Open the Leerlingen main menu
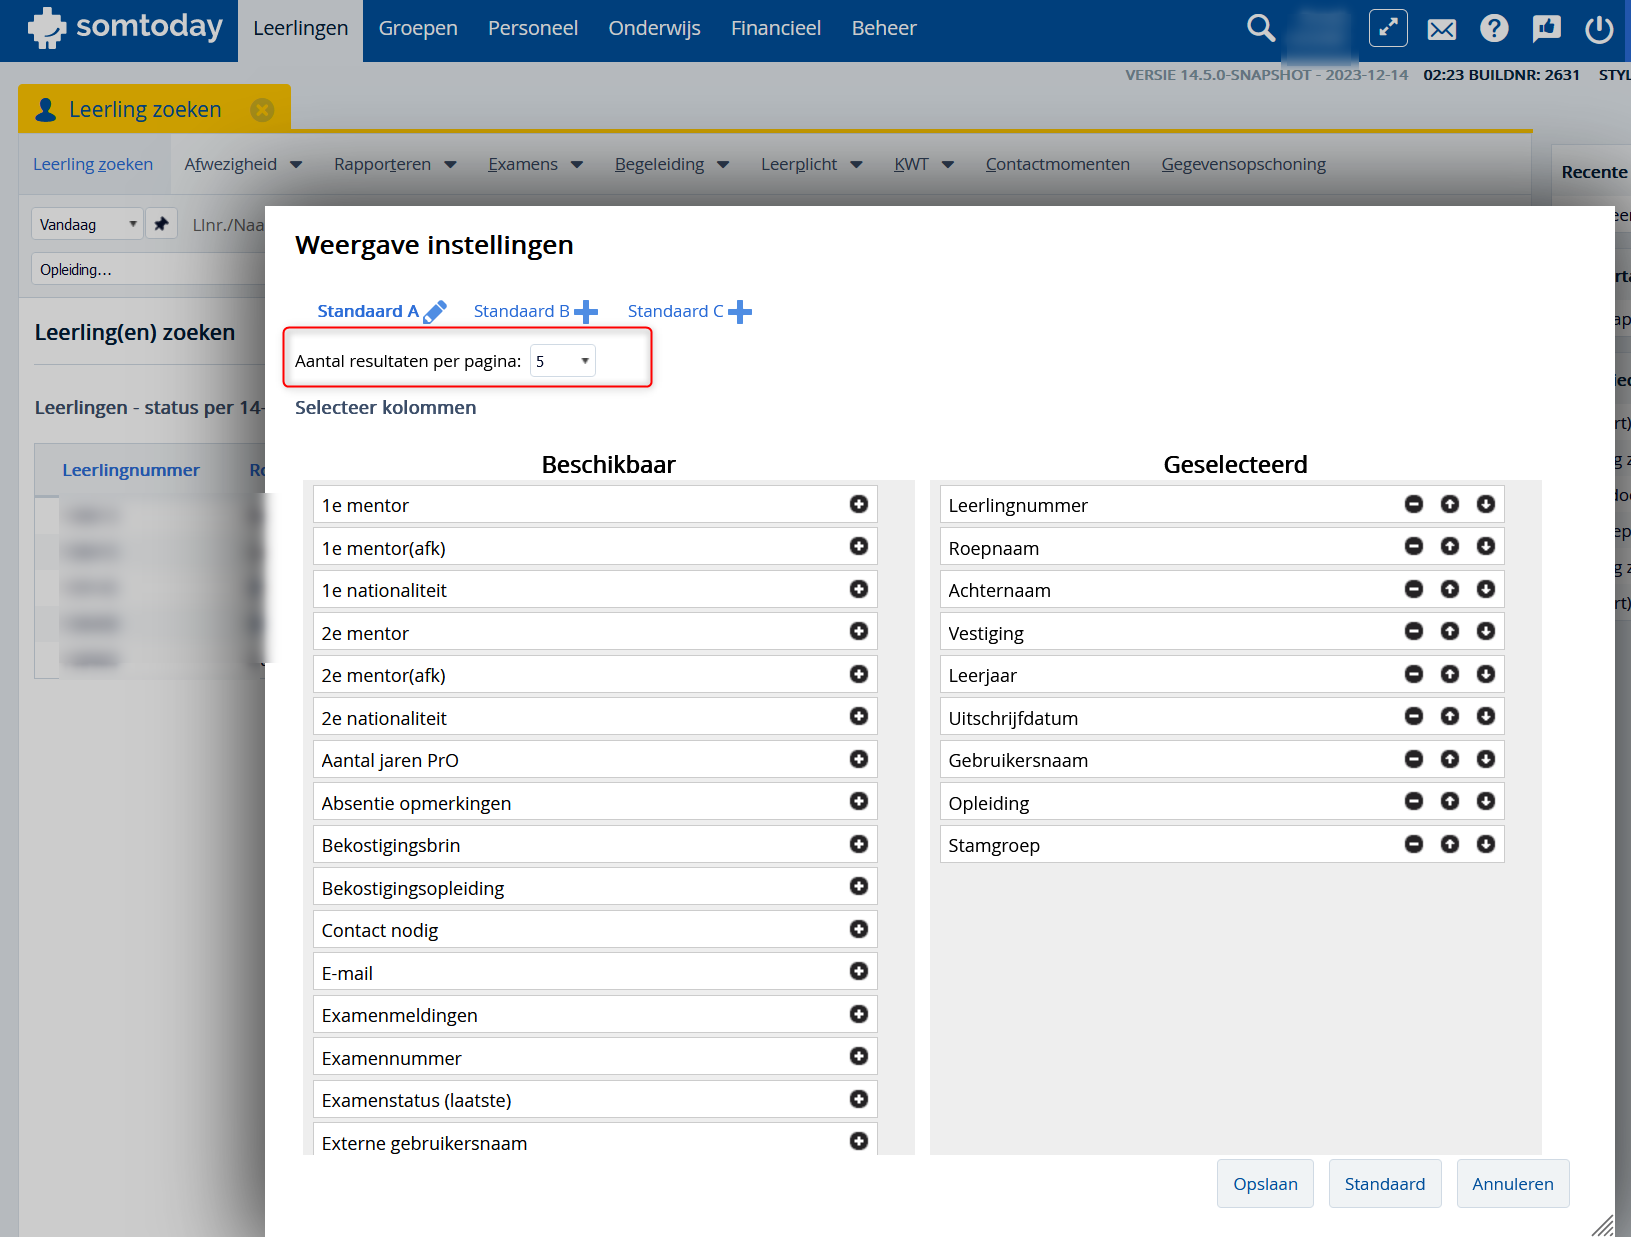 tap(301, 29)
